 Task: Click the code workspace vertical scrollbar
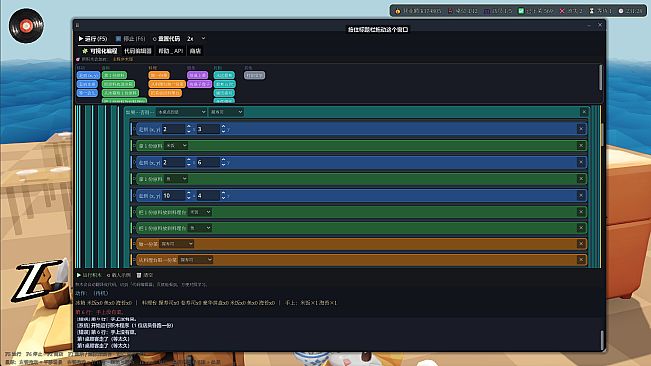pos(602,134)
